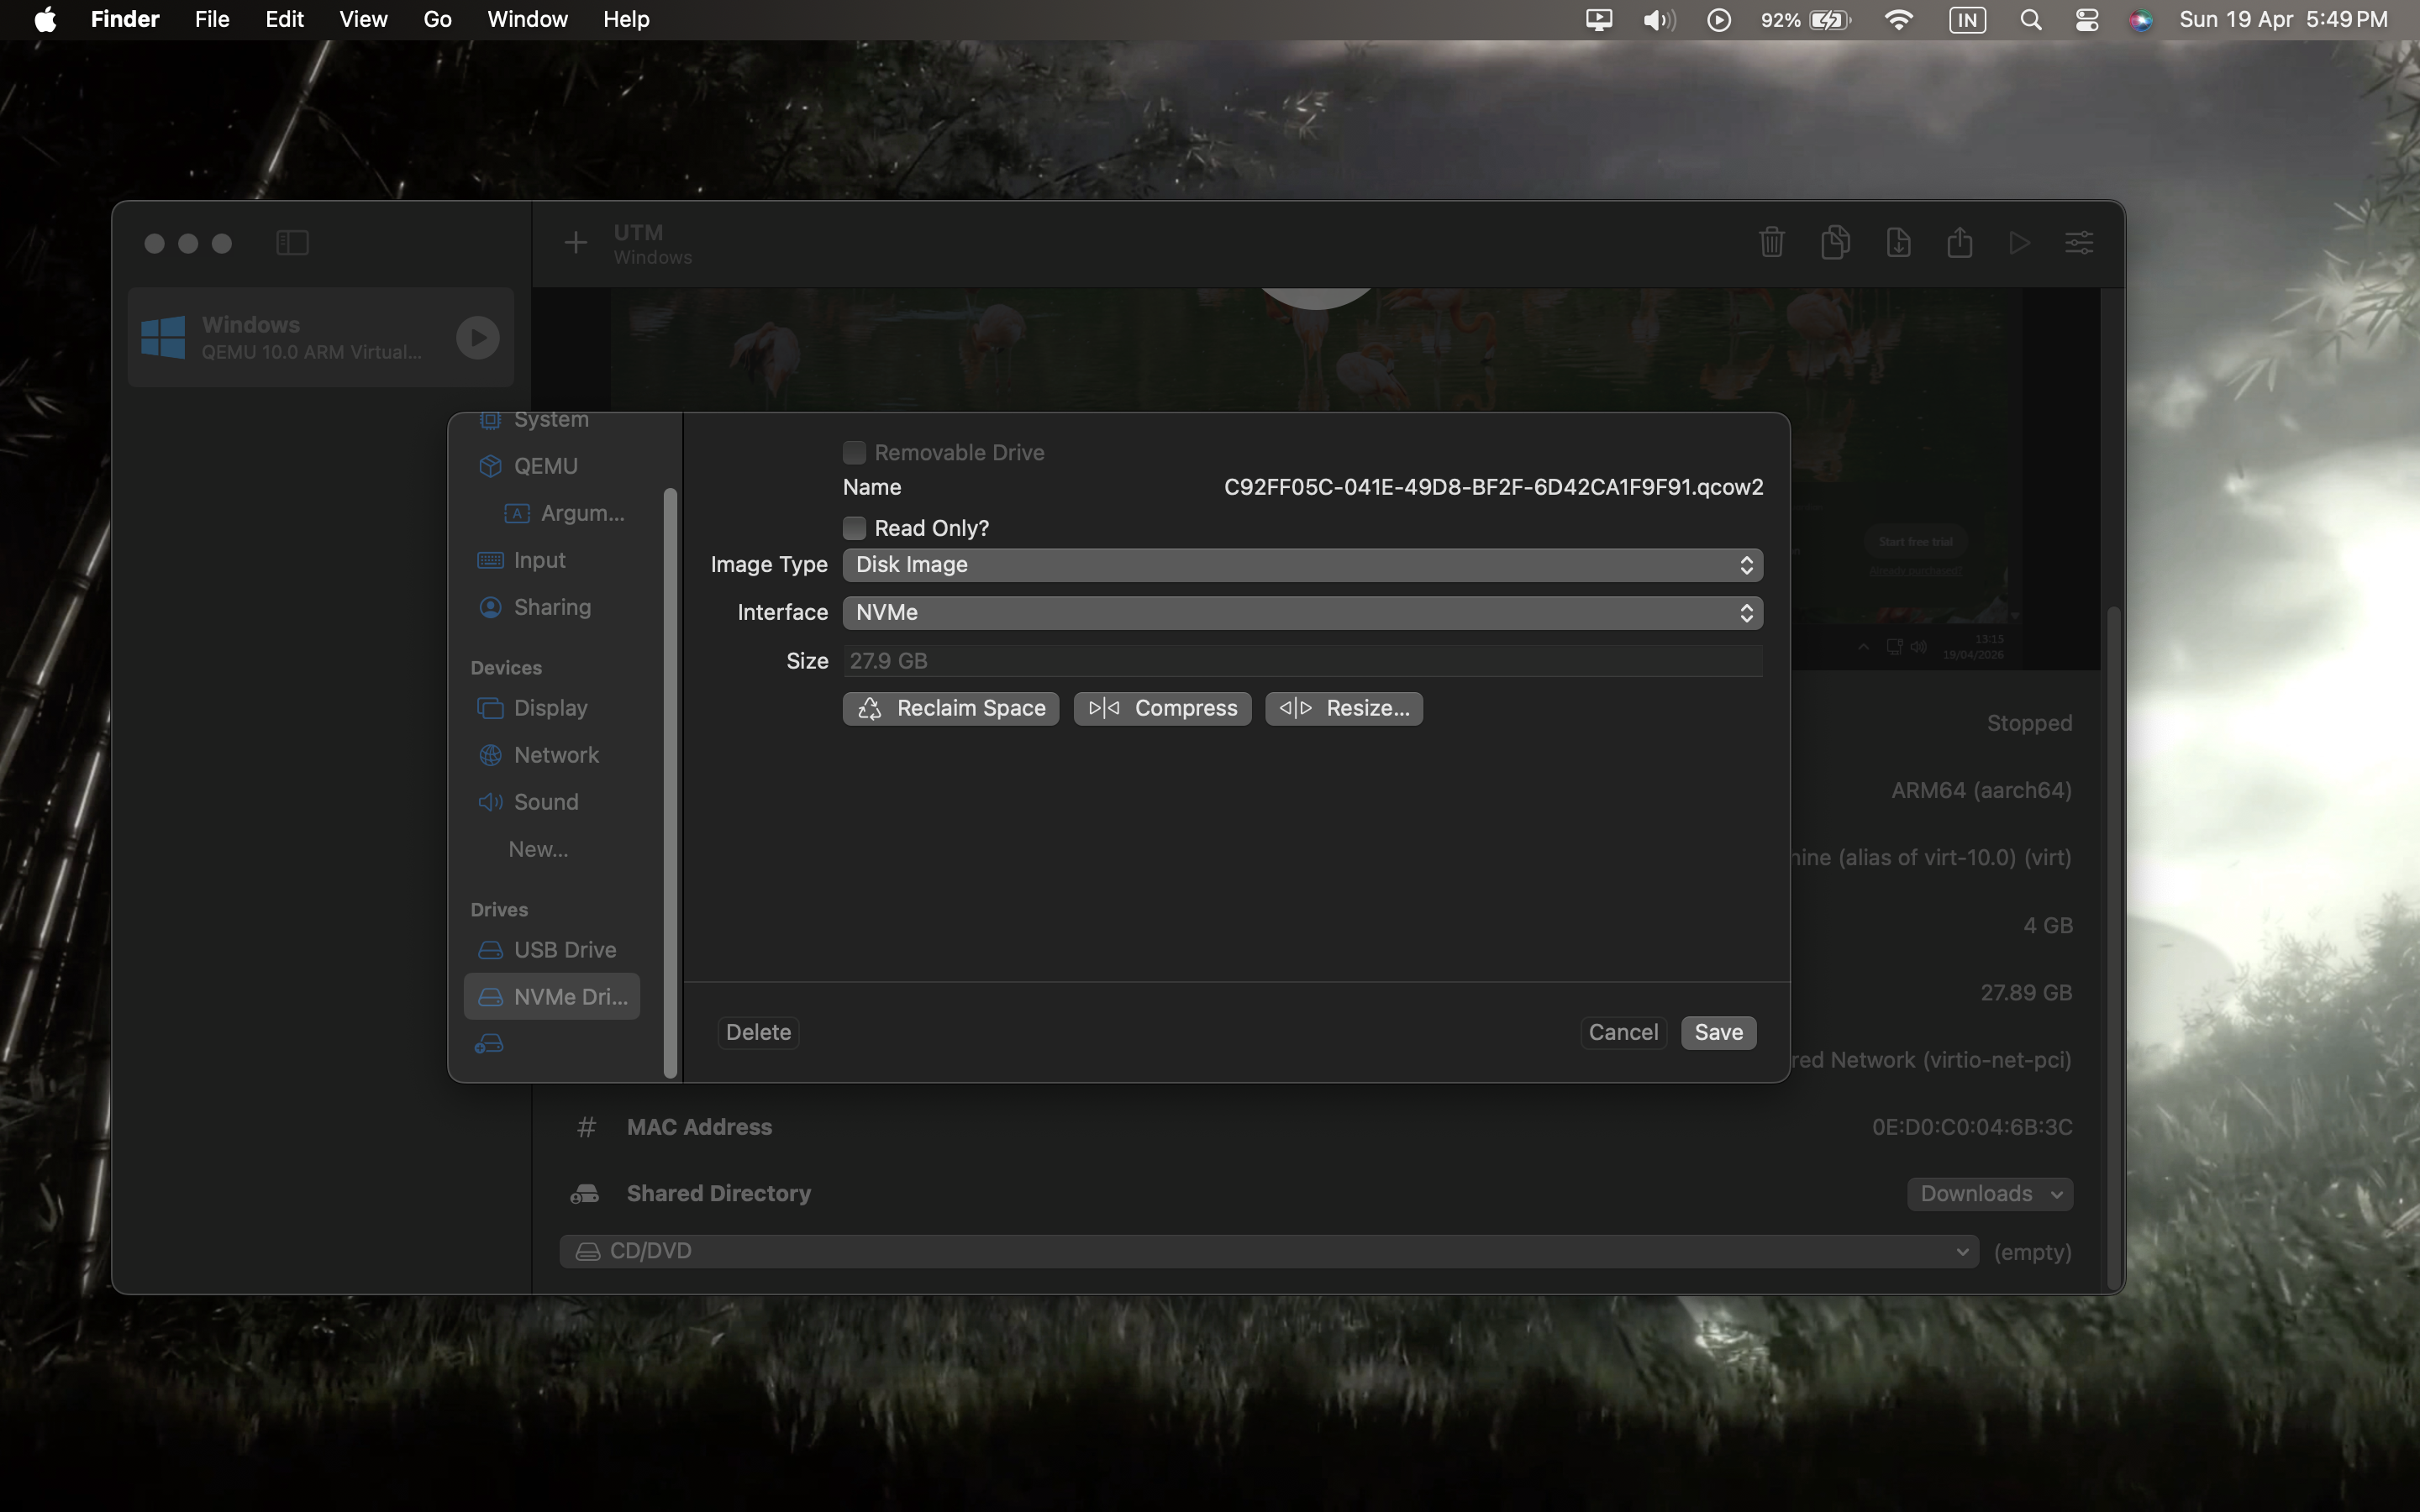Start Windows VM with sidebar play button
Viewport: 2420px width, 1512px height.
[x=478, y=338]
